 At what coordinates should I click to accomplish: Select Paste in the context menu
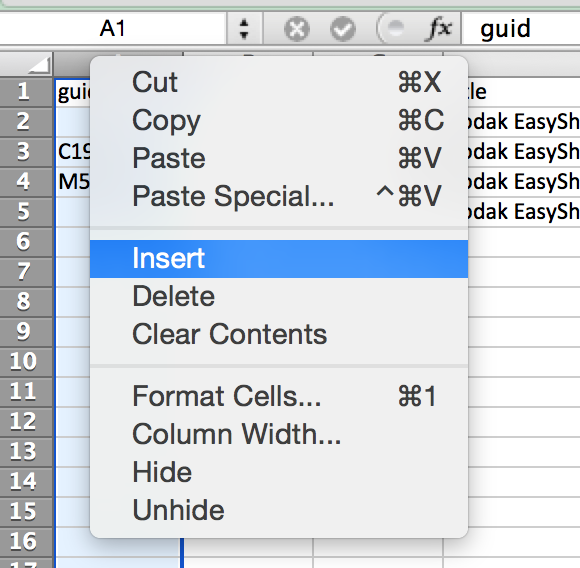pos(279,158)
